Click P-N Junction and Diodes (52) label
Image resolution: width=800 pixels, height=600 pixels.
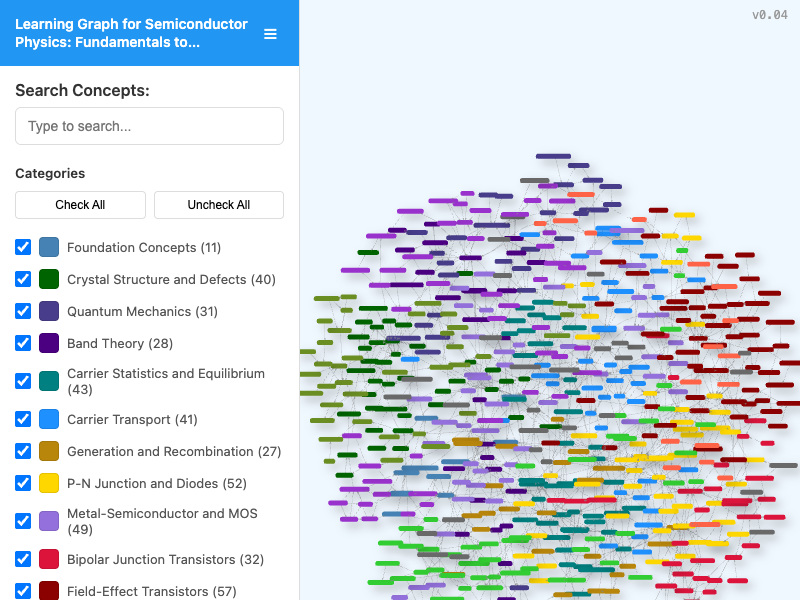click(157, 483)
